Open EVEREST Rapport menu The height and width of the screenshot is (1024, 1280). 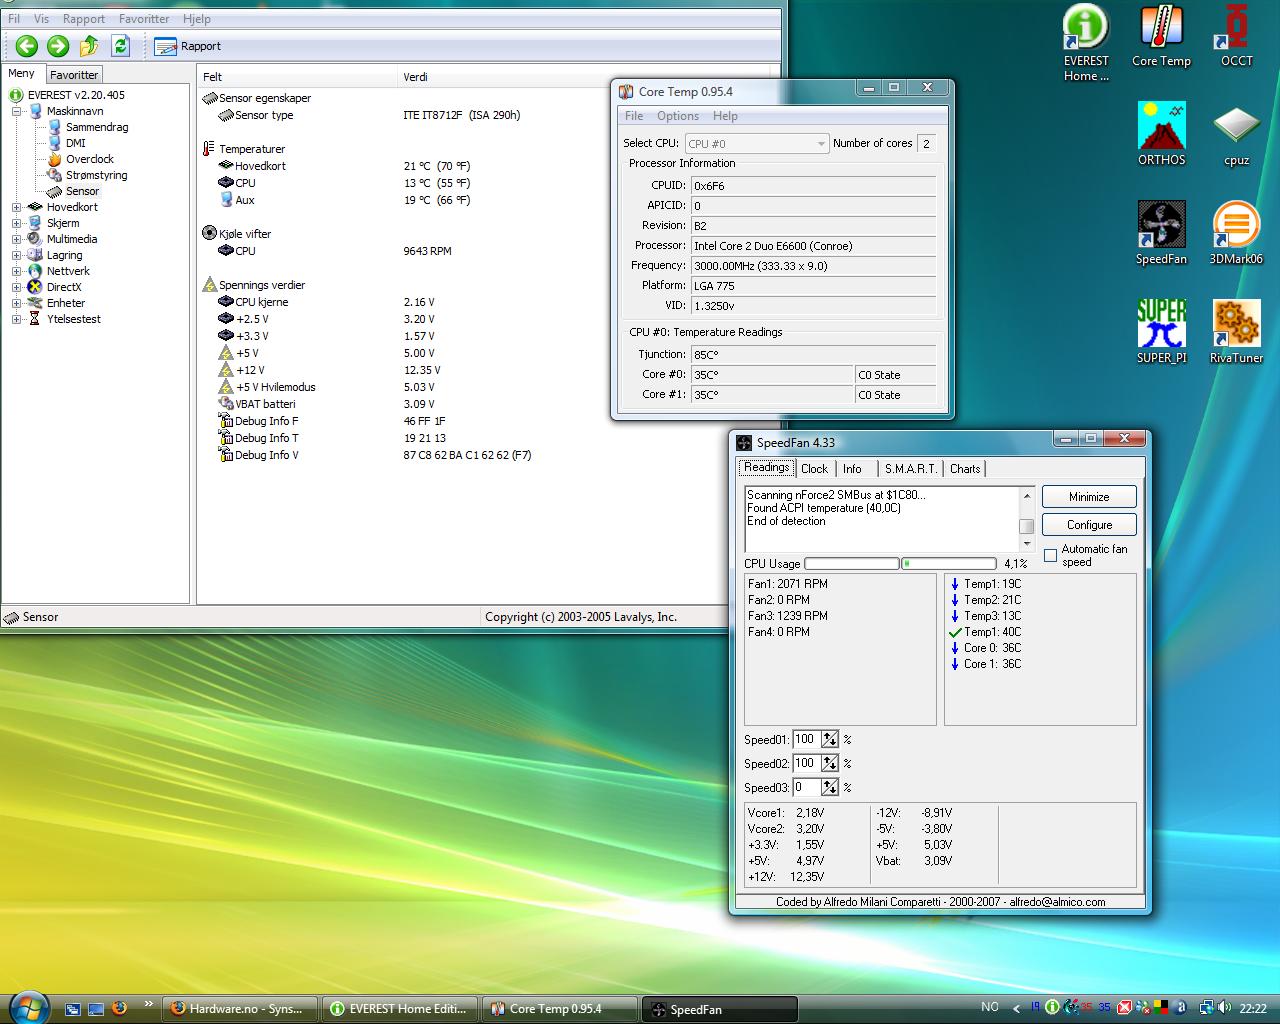pos(84,18)
